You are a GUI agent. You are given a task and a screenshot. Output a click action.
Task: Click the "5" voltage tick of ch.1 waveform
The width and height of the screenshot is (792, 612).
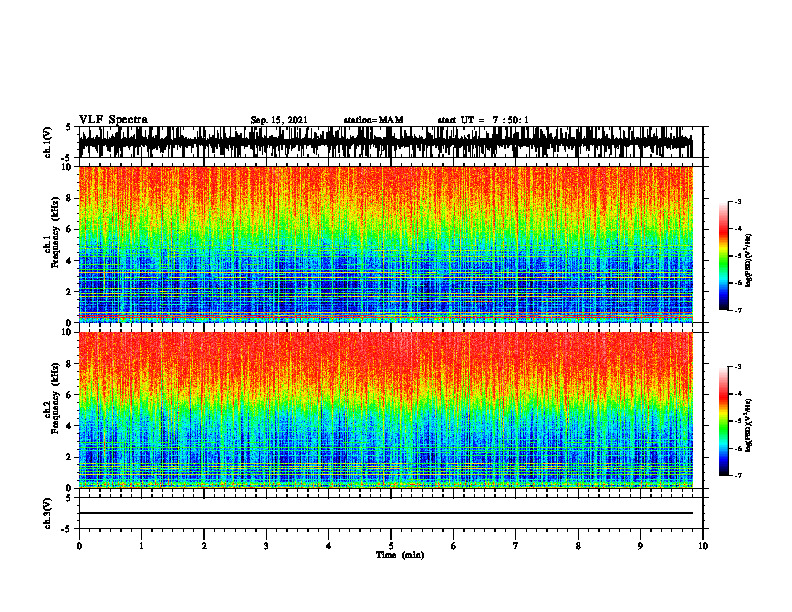68,127
